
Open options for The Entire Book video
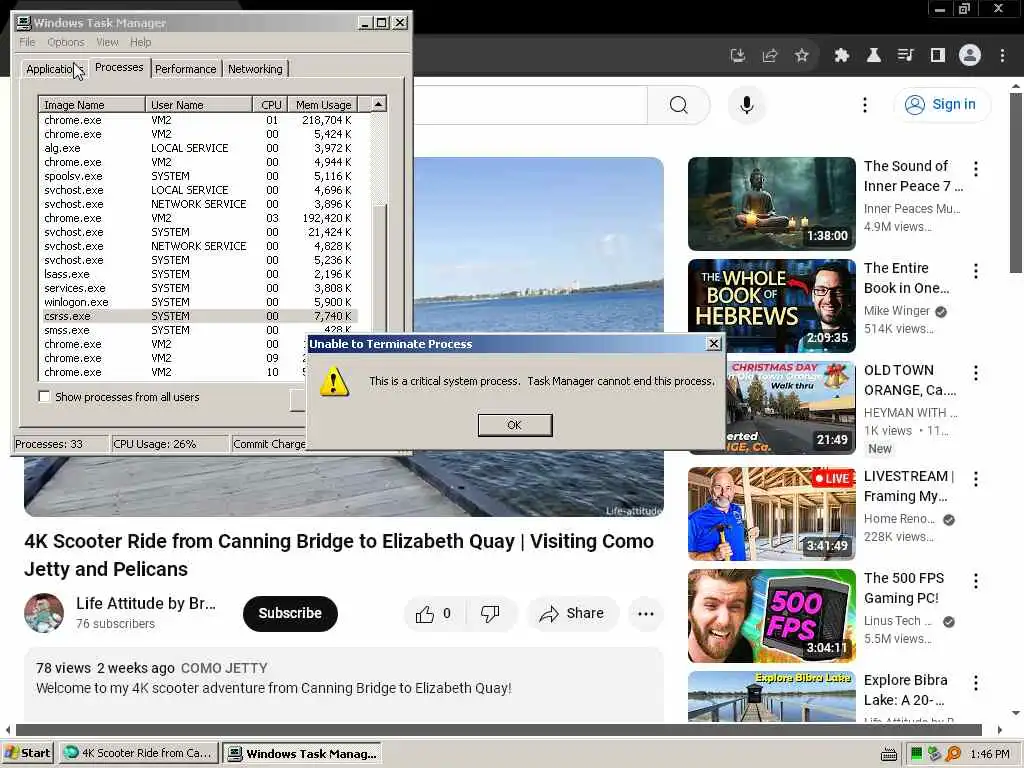pyautogui.click(x=976, y=271)
